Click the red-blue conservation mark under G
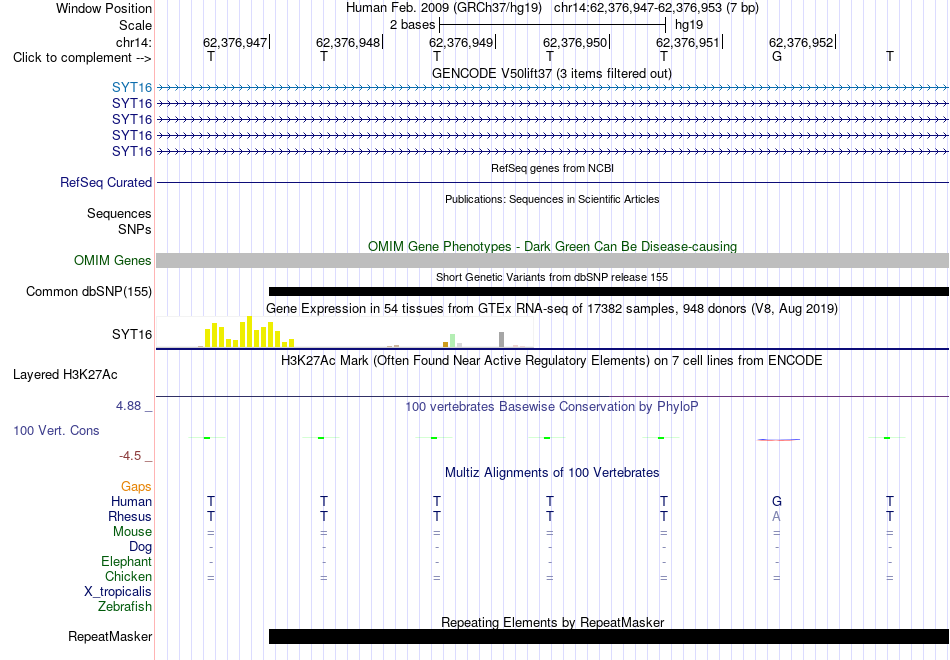Image resolution: width=950 pixels, height=660 pixels. click(x=778, y=439)
